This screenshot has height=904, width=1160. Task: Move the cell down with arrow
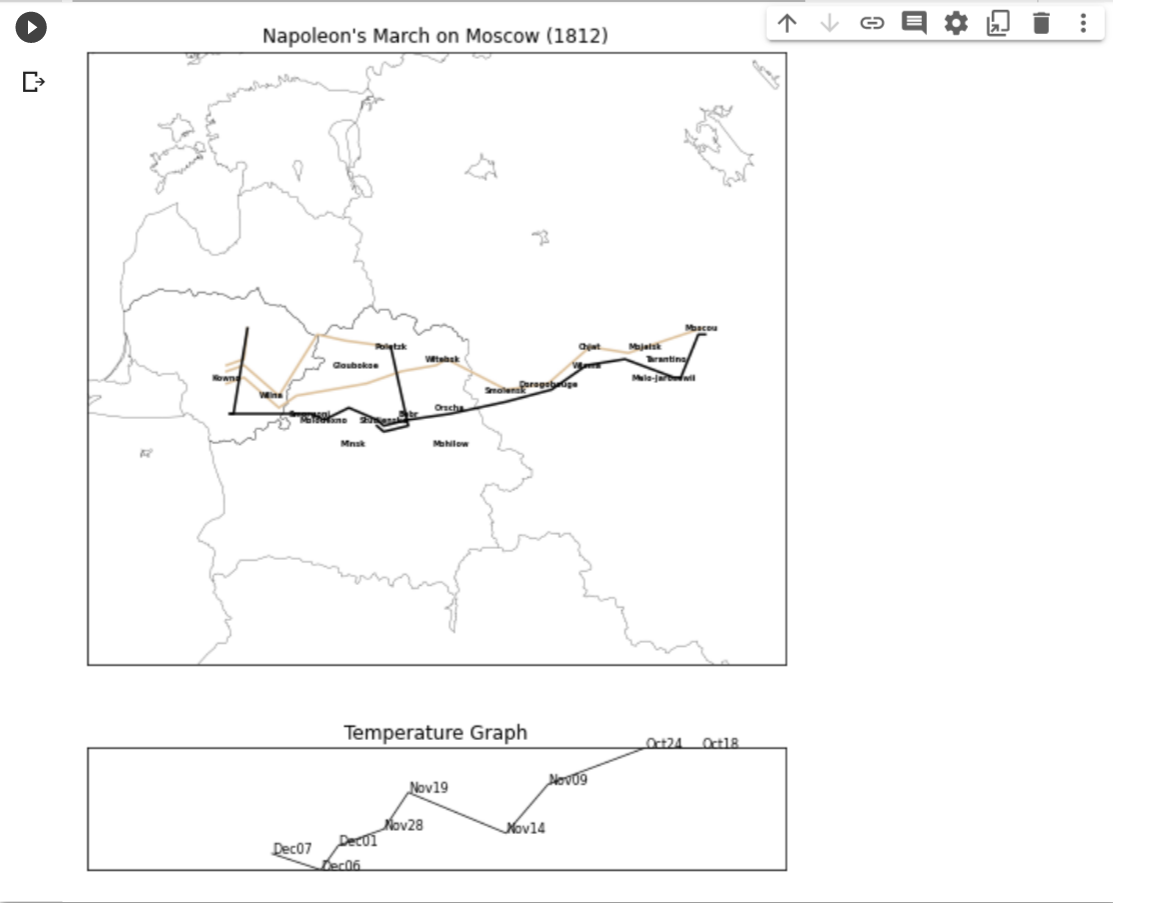pos(829,23)
